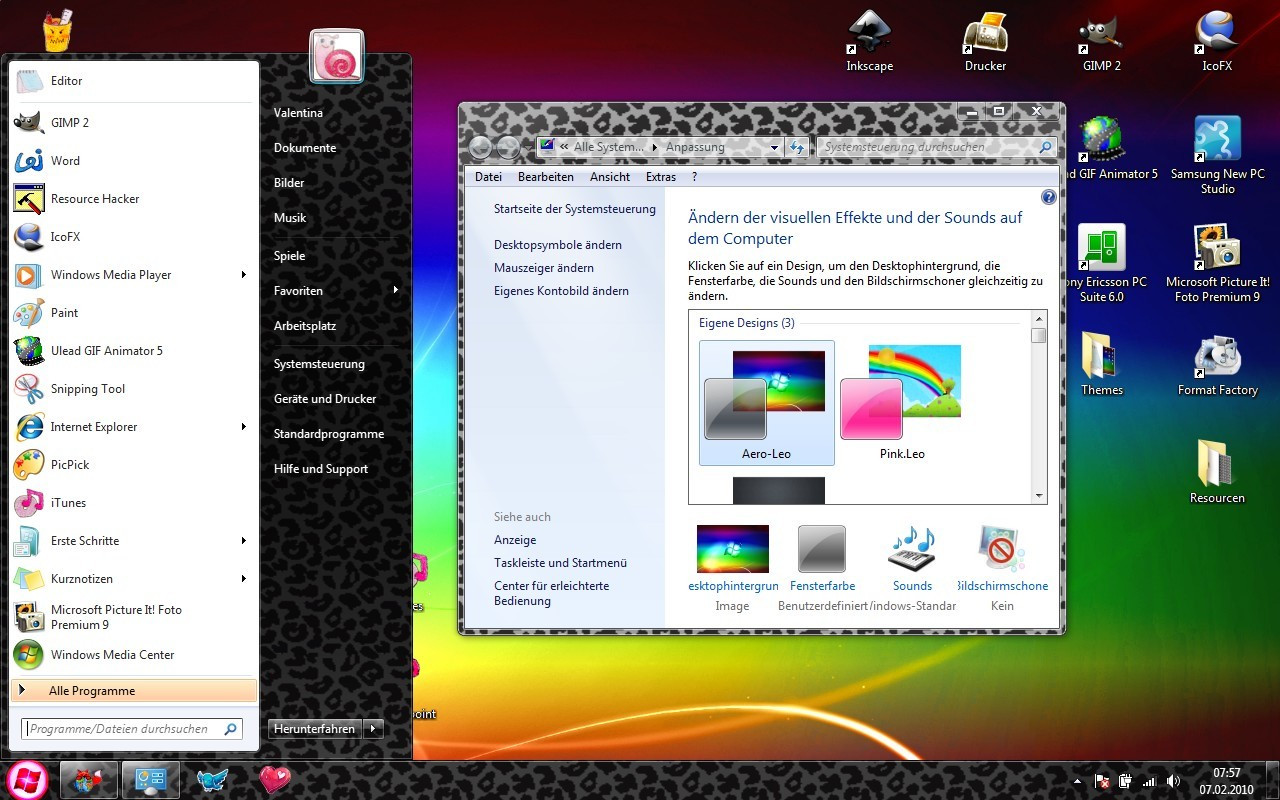Open Dokumente in Start menu right pane
The width and height of the screenshot is (1280, 800).
[x=305, y=148]
